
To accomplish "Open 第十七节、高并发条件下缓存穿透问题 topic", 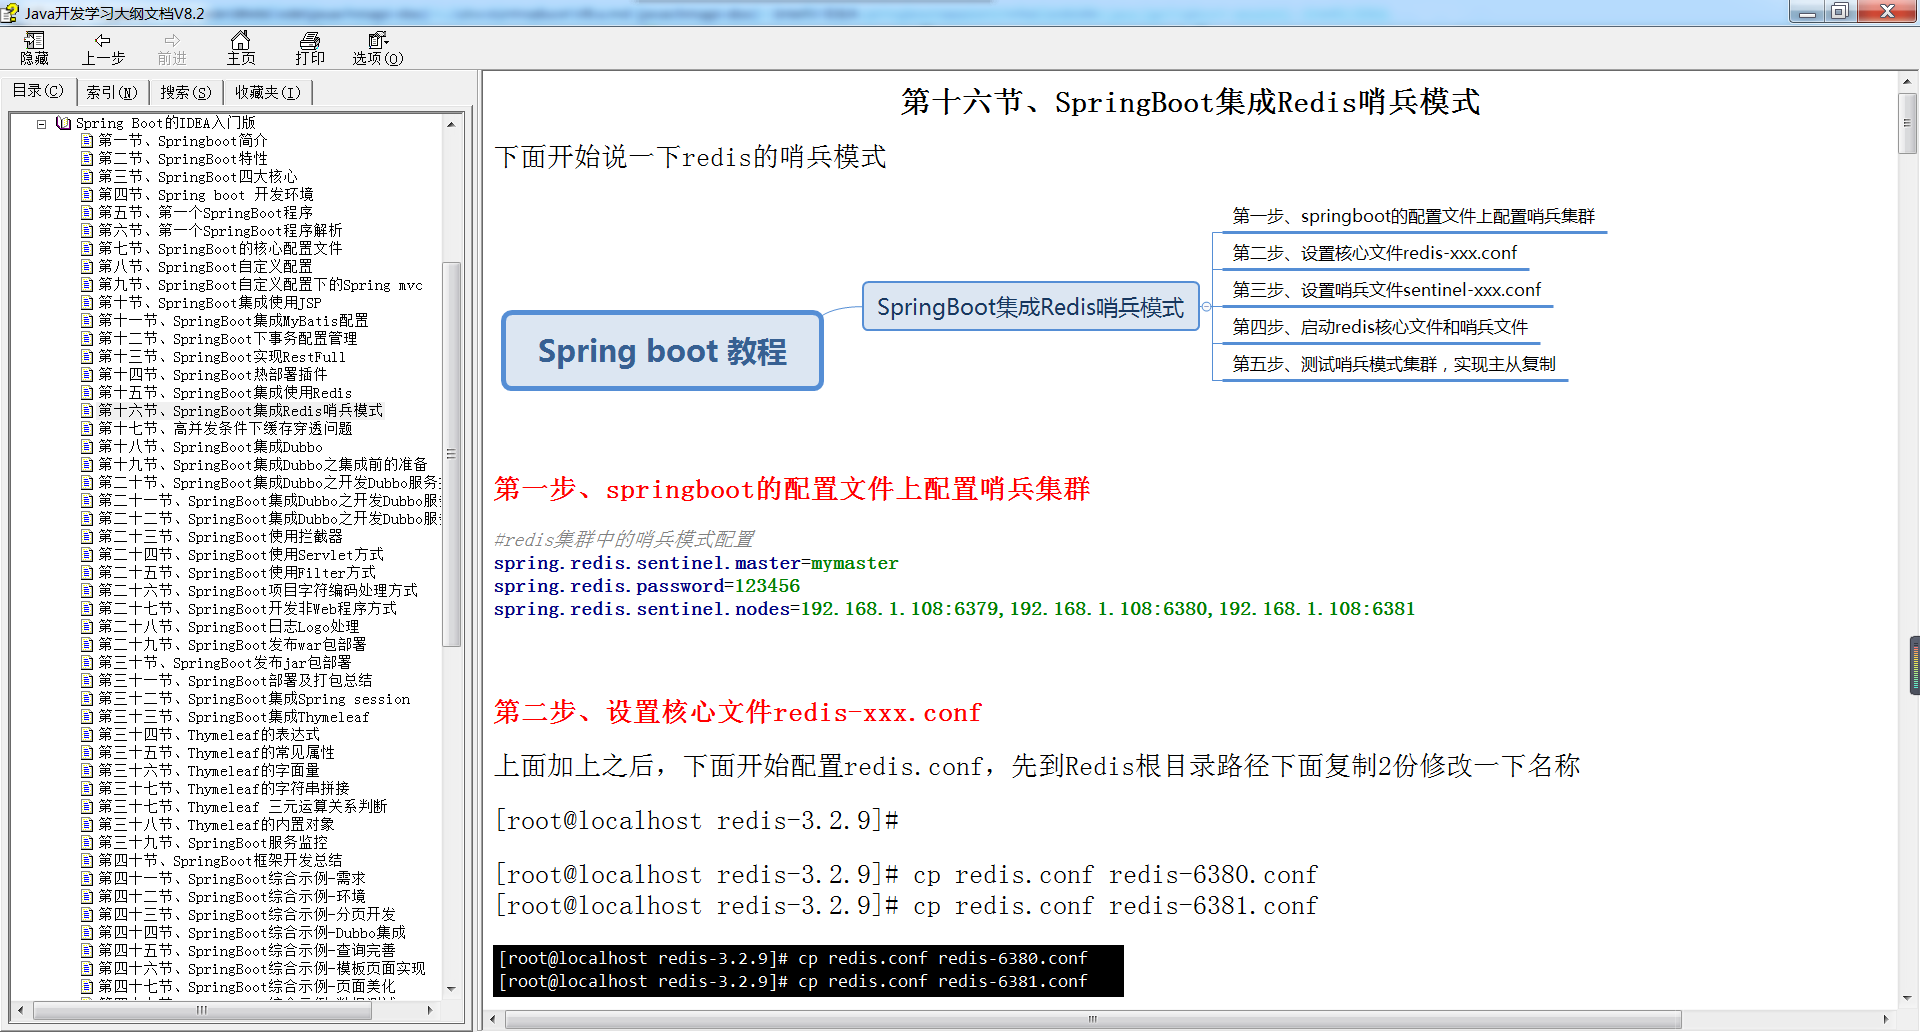I will (x=225, y=429).
